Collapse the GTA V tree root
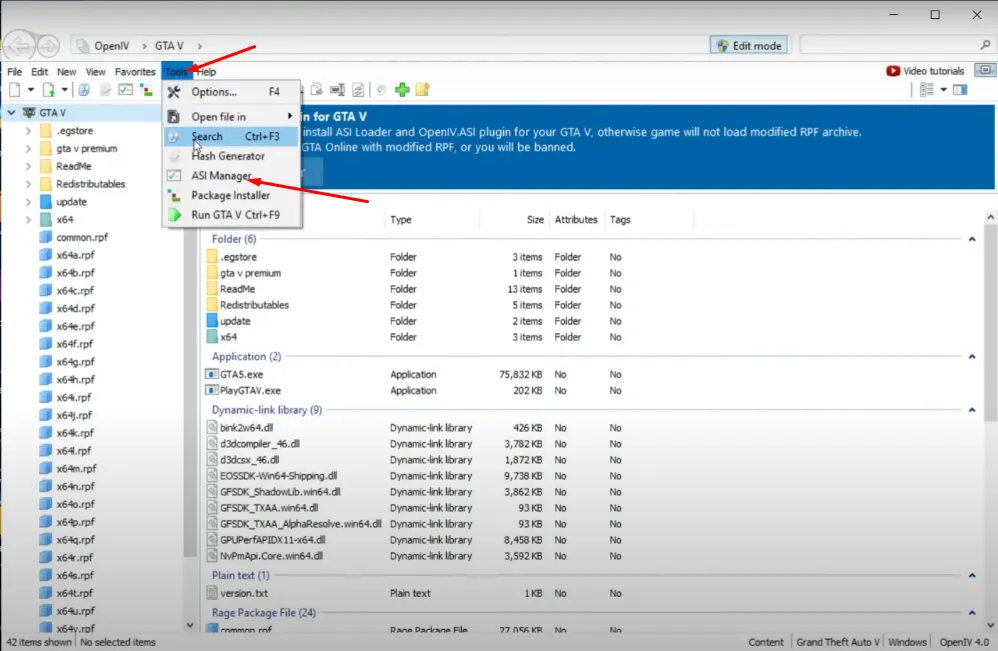Image resolution: width=998 pixels, height=651 pixels. [11, 113]
